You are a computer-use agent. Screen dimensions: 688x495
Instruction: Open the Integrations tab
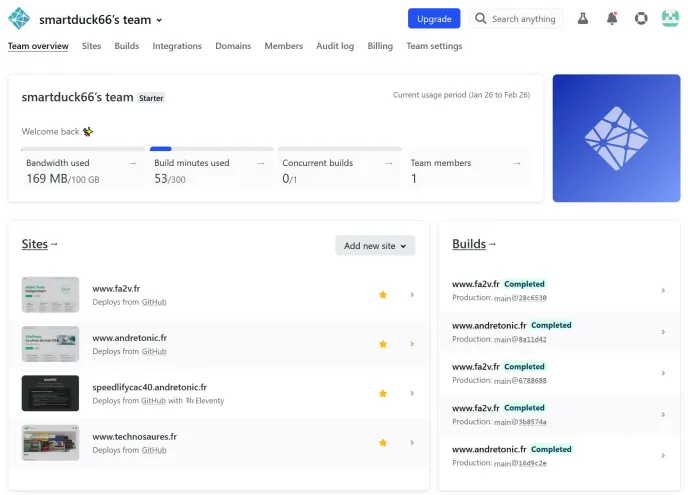(x=177, y=46)
